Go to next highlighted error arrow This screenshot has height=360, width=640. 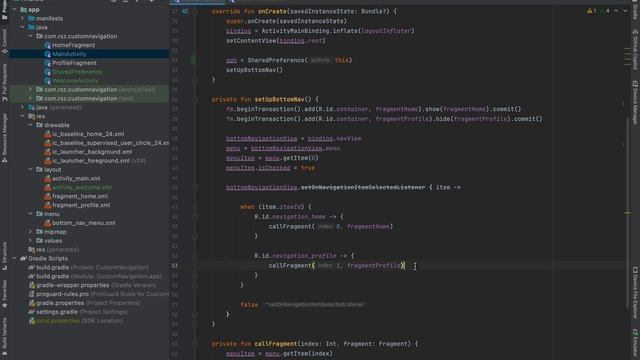click(625, 11)
